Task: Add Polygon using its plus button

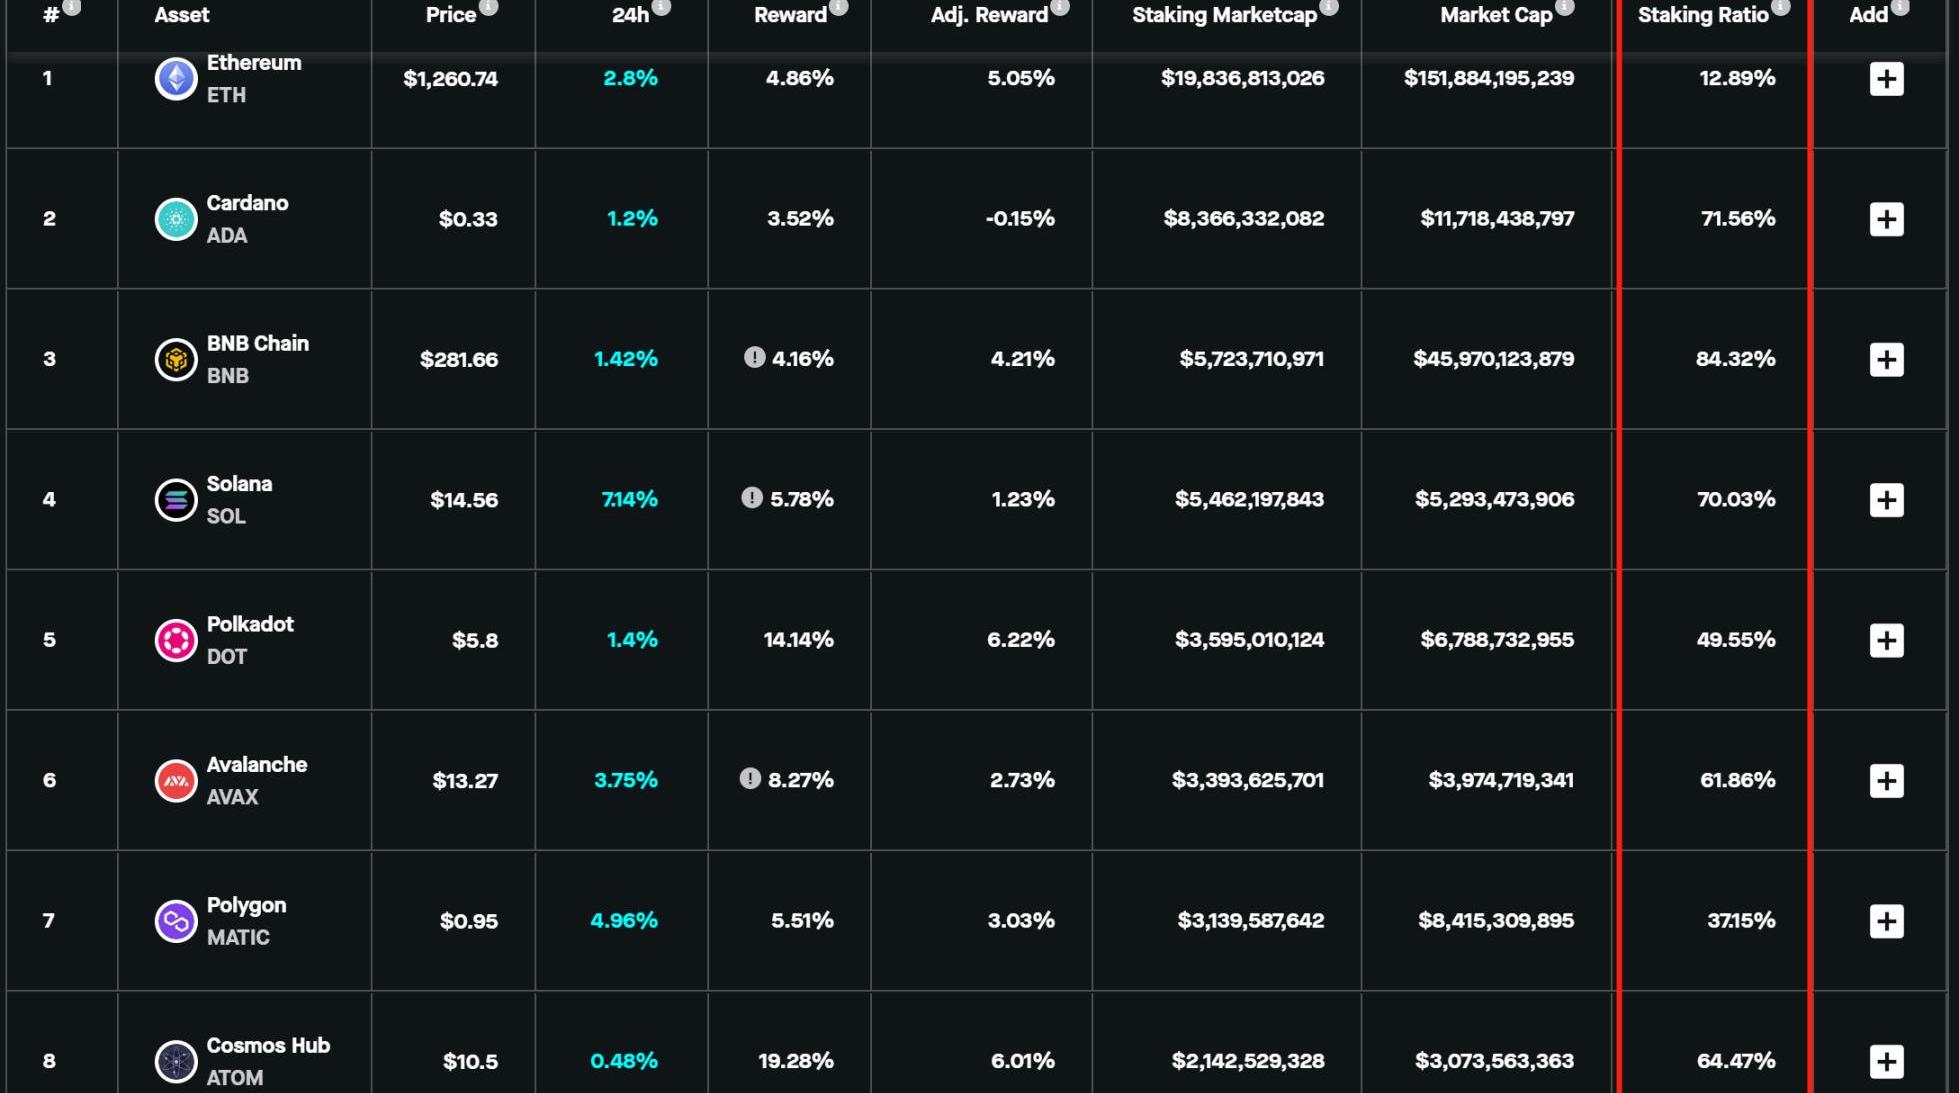Action: pos(1886,921)
